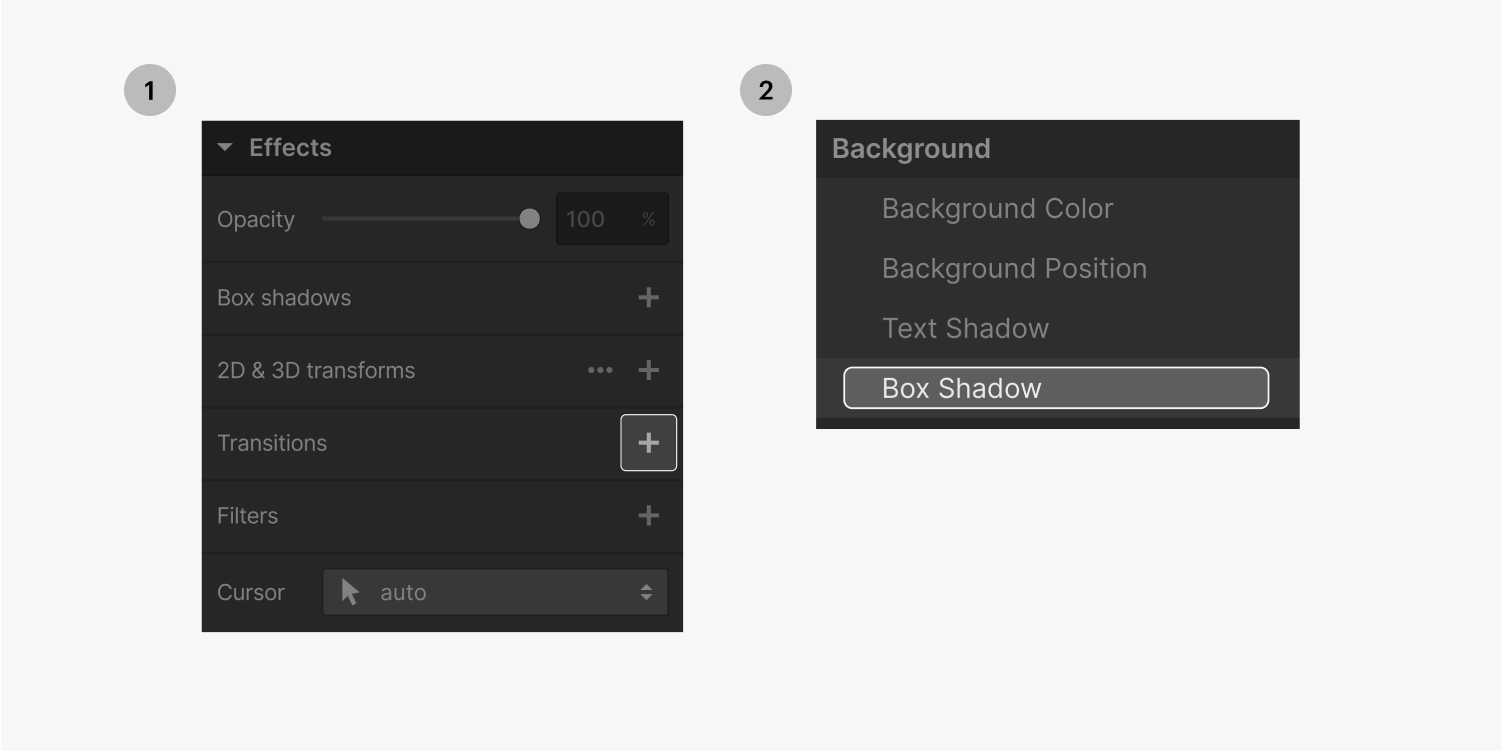Open 2D & 3D transforms three-dot options

click(x=600, y=370)
